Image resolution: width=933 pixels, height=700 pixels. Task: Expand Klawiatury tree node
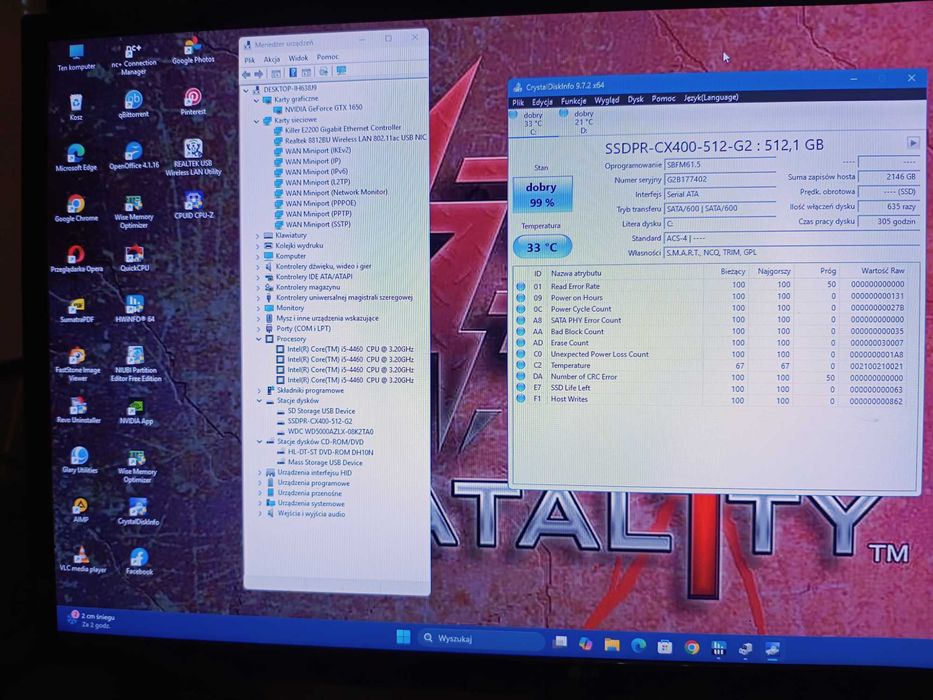coord(258,236)
